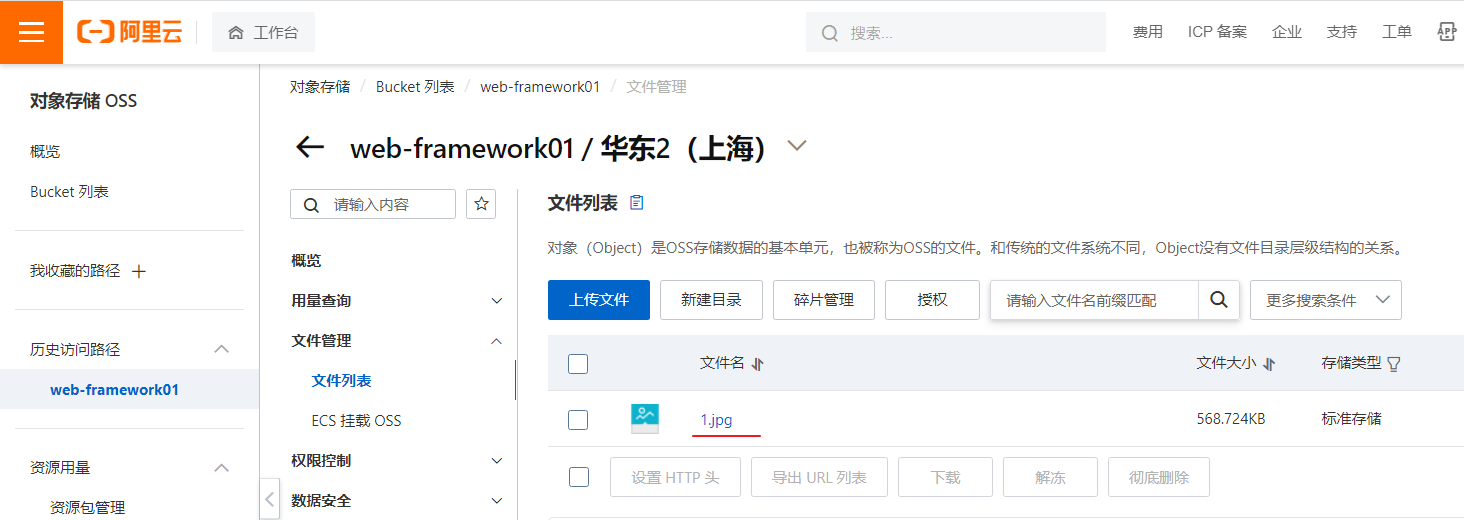Sort files by 文件名 column arrows
Viewport: 1464px width, 520px height.
click(757, 364)
